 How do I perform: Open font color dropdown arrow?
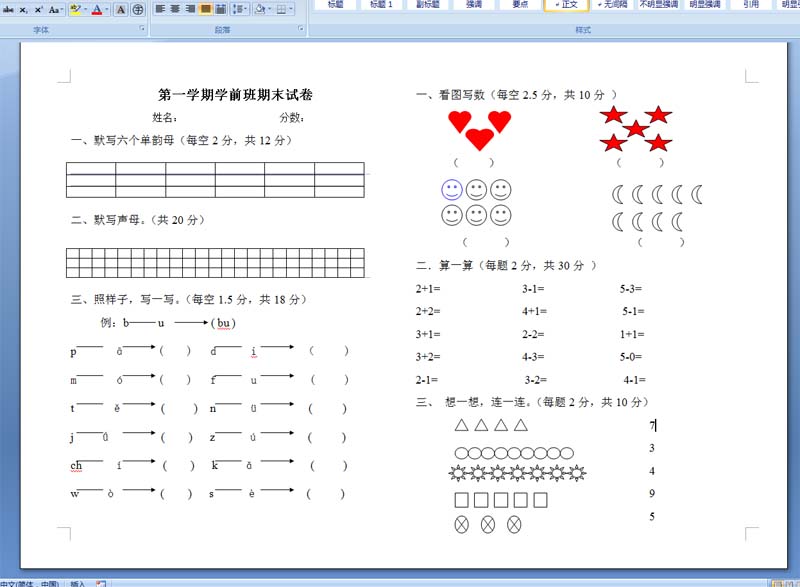(107, 9)
